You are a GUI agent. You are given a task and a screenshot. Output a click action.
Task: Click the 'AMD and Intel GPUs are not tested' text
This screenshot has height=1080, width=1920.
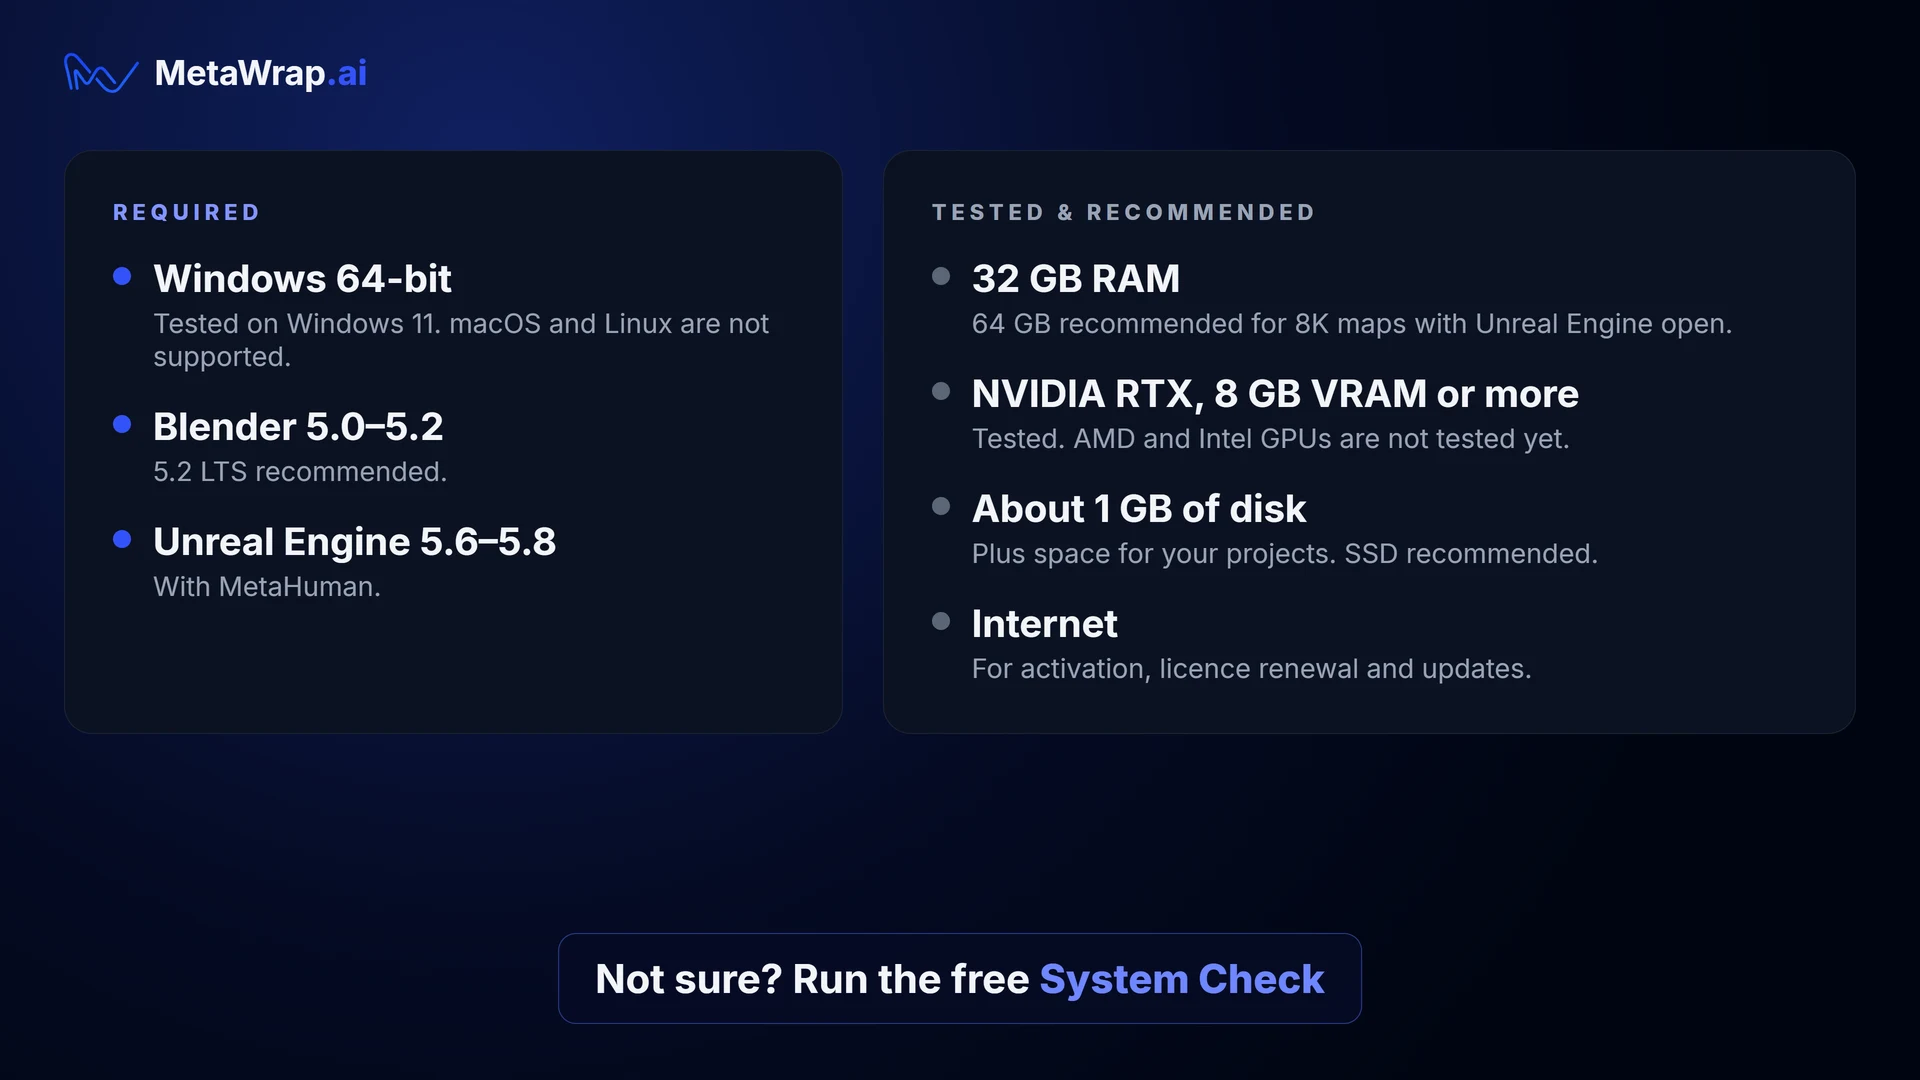[1271, 439]
